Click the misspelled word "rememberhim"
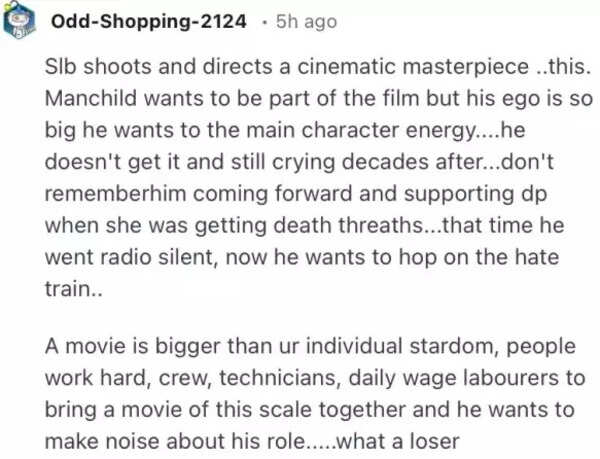Image resolution: width=600 pixels, height=459 pixels. pos(112,186)
